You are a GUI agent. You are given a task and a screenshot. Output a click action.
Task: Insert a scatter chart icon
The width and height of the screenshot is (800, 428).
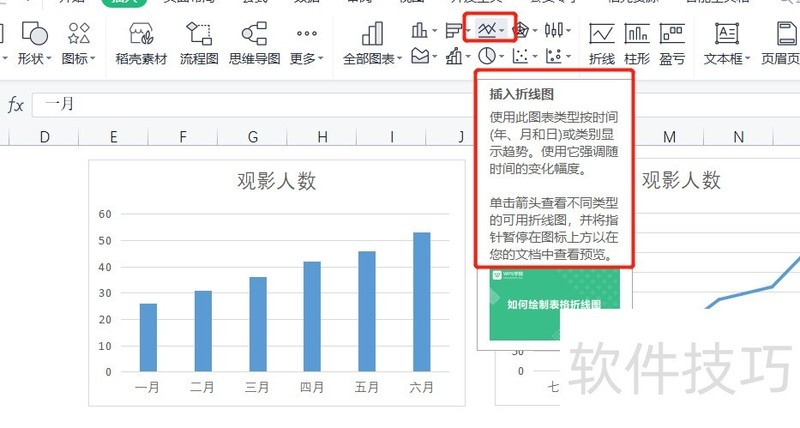520,56
